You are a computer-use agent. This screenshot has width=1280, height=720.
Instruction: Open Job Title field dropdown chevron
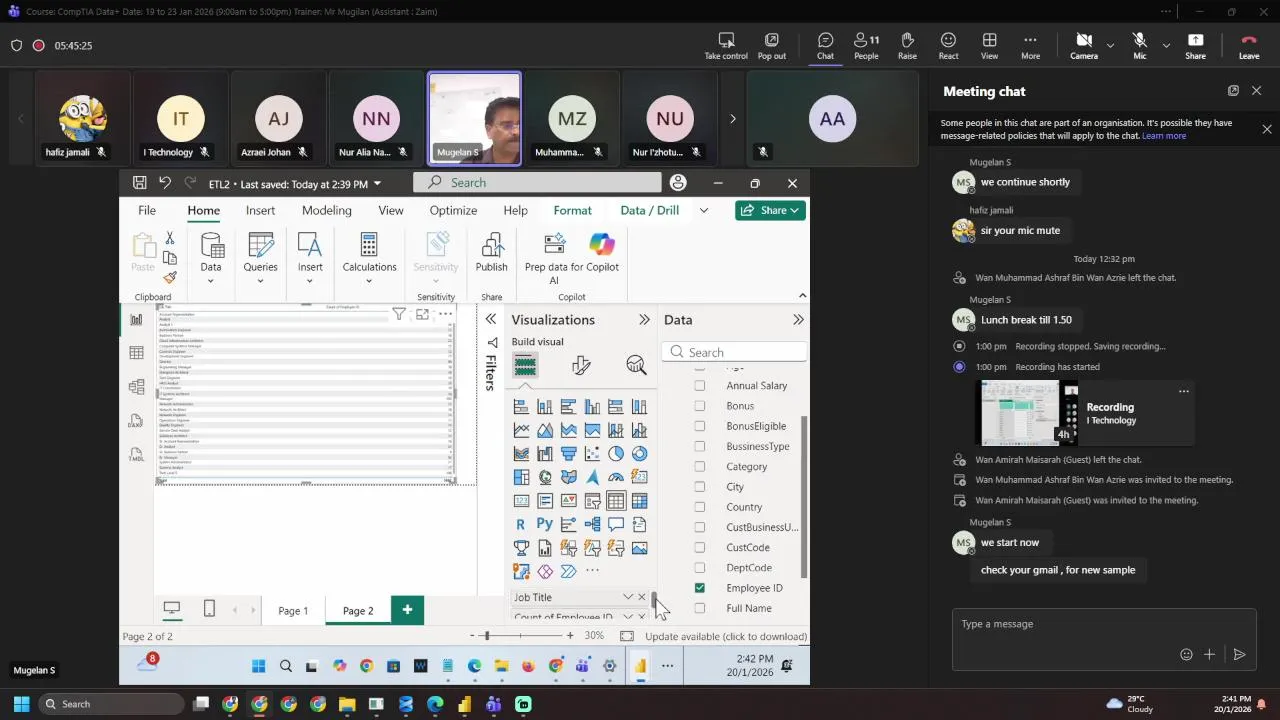pyautogui.click(x=627, y=597)
